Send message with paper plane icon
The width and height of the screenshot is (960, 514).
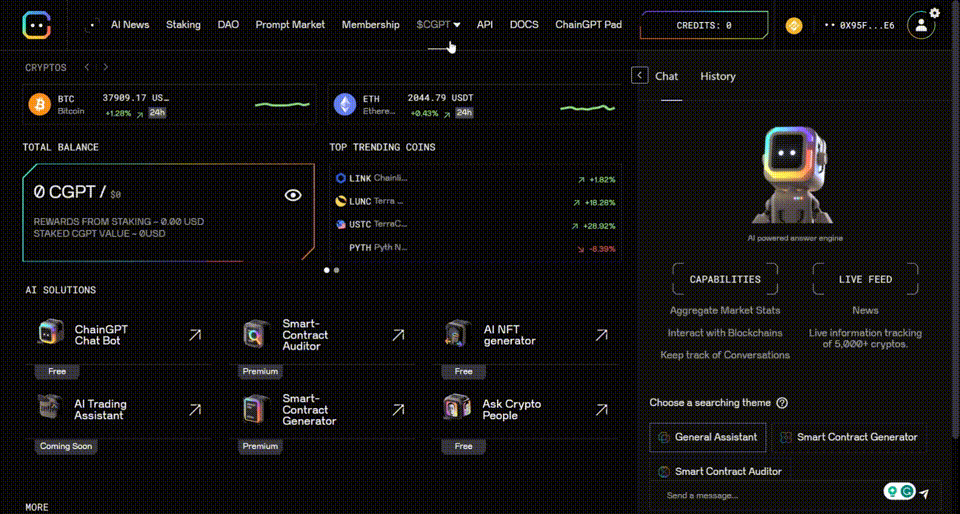click(924, 493)
